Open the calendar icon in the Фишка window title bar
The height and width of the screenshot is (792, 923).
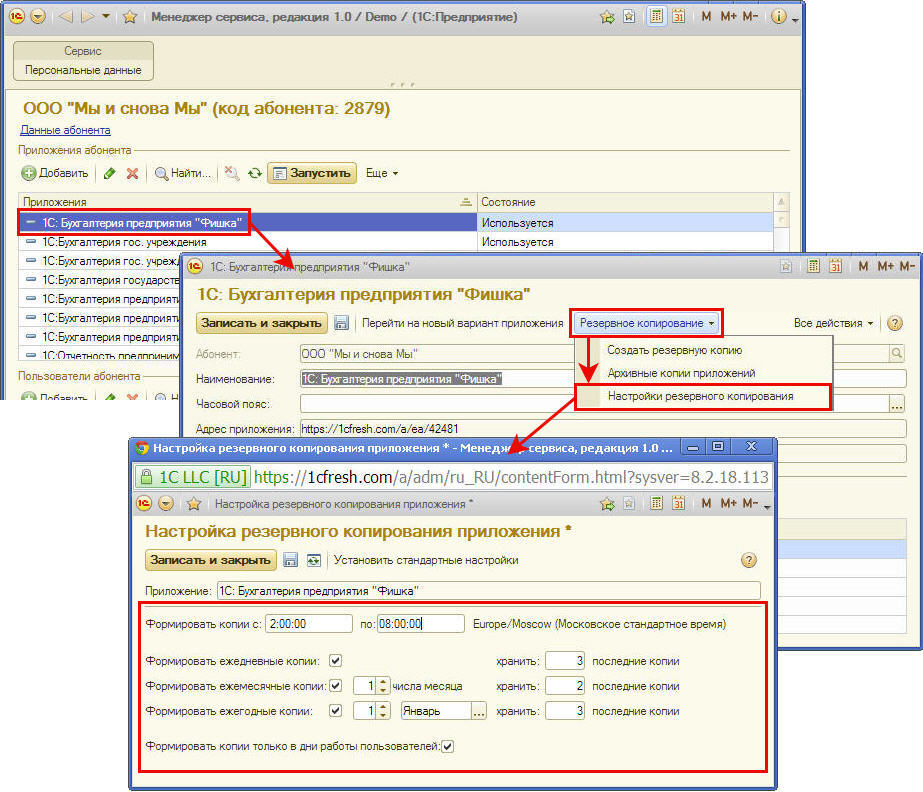coord(835,266)
